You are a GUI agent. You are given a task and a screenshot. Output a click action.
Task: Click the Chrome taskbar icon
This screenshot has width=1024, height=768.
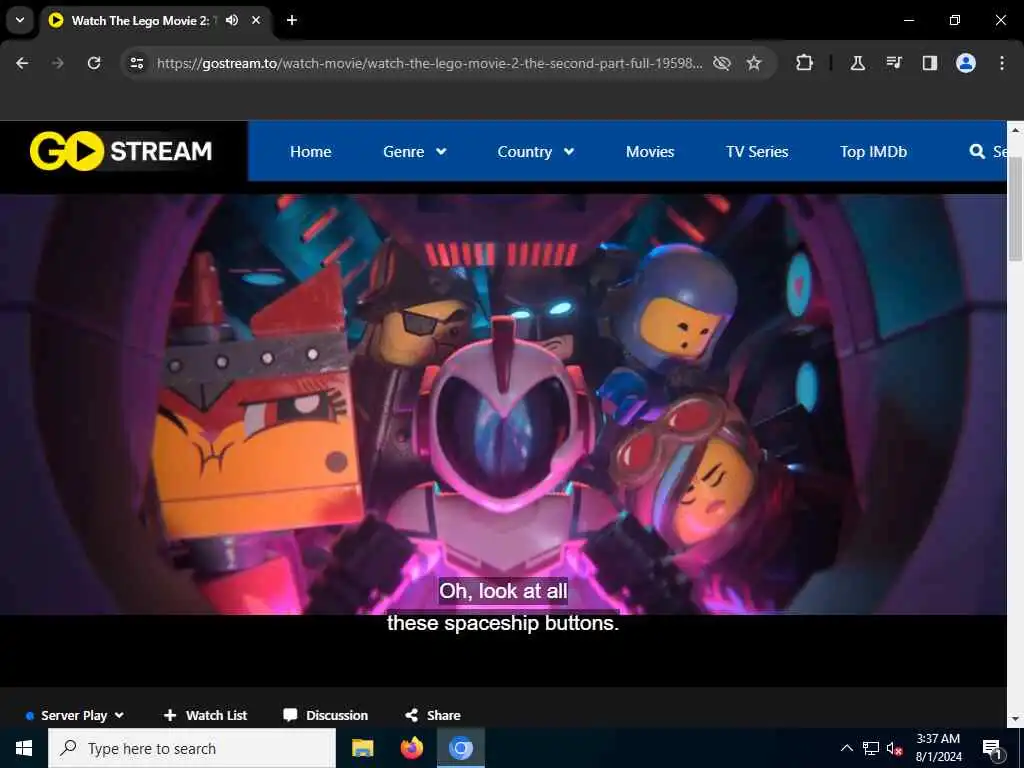coord(460,748)
